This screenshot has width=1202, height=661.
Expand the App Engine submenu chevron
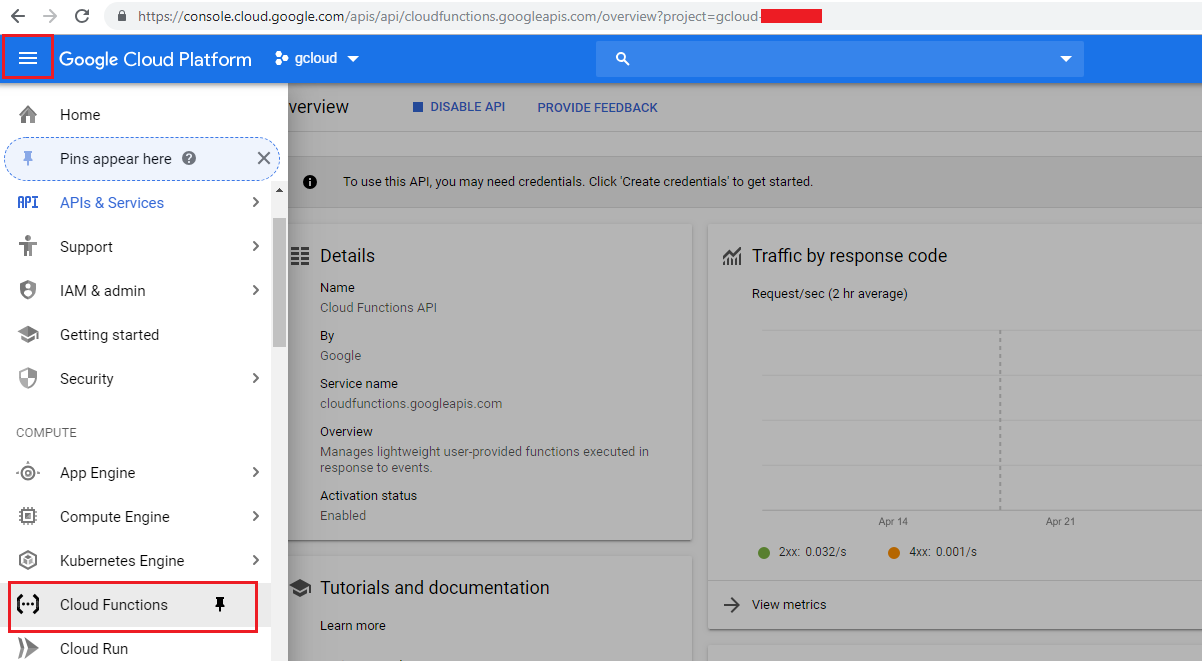tap(256, 472)
